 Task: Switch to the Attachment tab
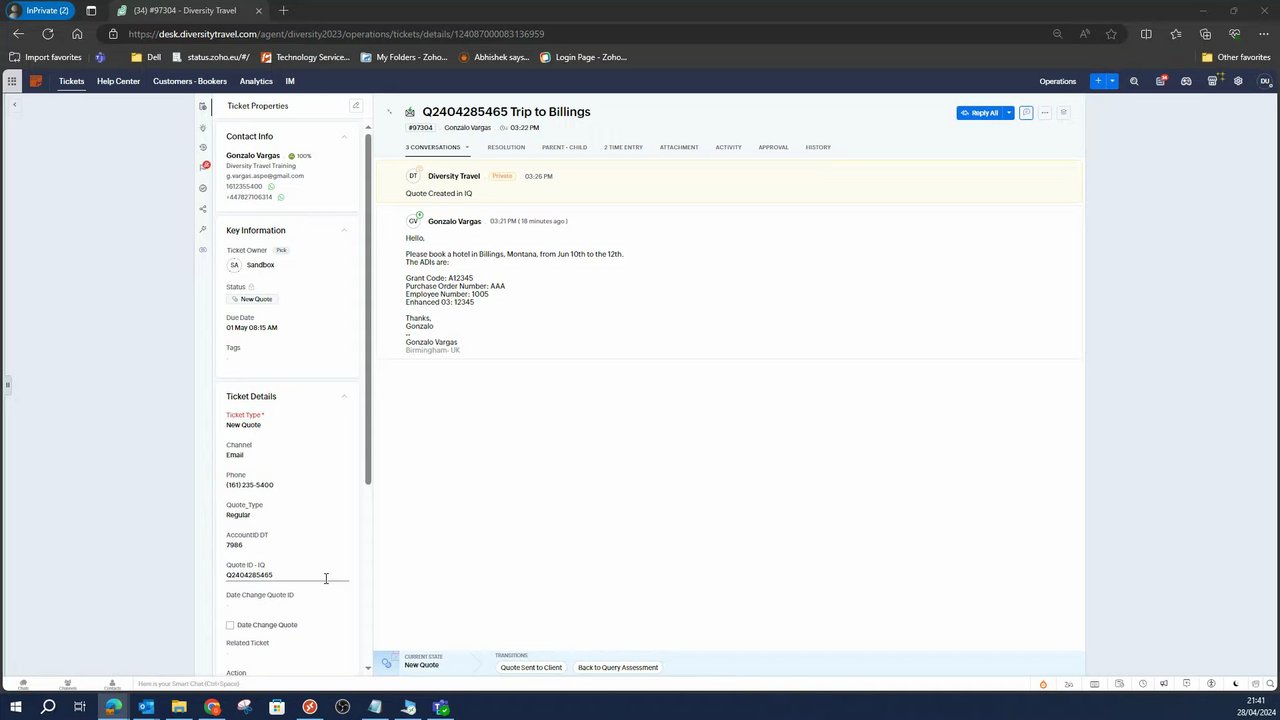679,147
